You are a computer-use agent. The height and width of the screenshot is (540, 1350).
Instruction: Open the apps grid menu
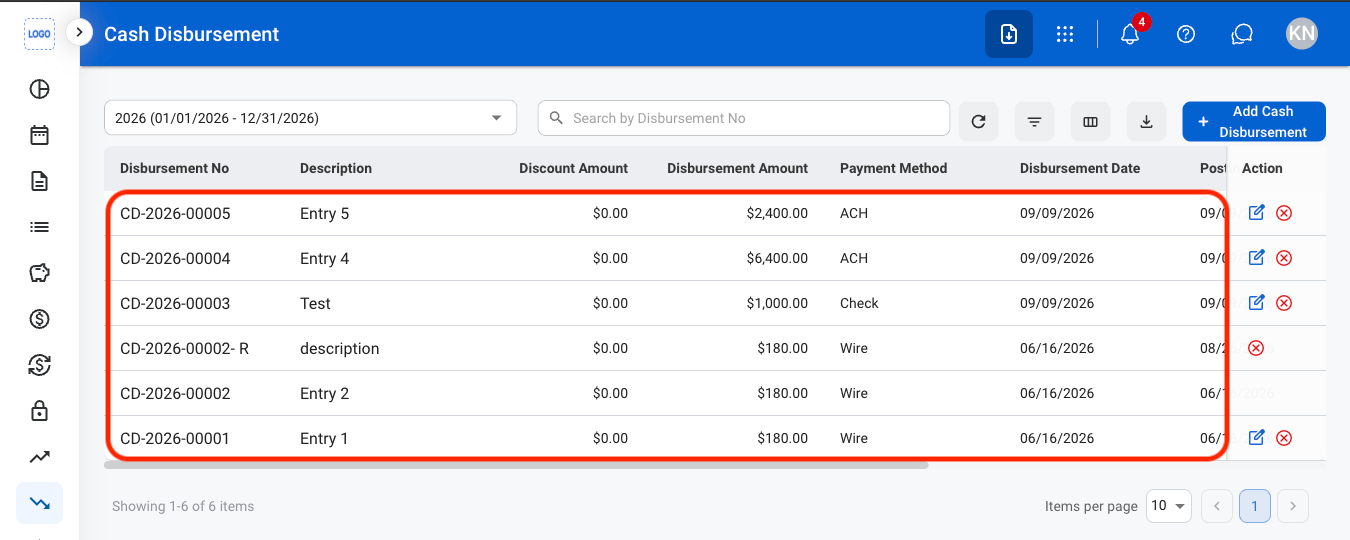(1065, 34)
